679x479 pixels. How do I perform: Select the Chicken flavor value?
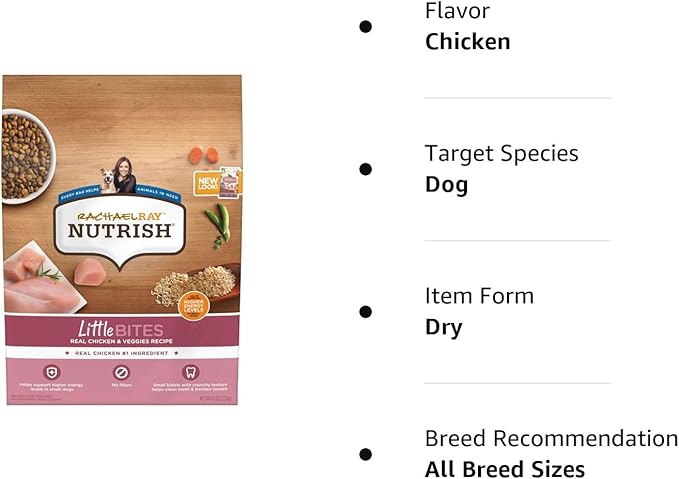[468, 42]
